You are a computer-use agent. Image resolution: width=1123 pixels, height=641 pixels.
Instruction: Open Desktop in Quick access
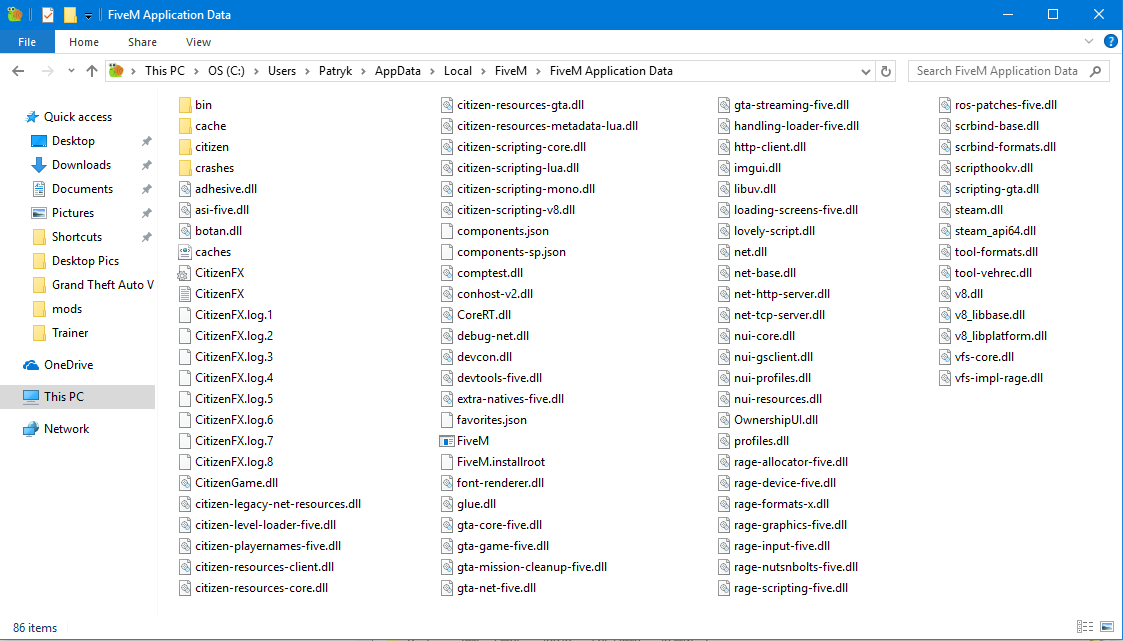pyautogui.click(x=73, y=141)
